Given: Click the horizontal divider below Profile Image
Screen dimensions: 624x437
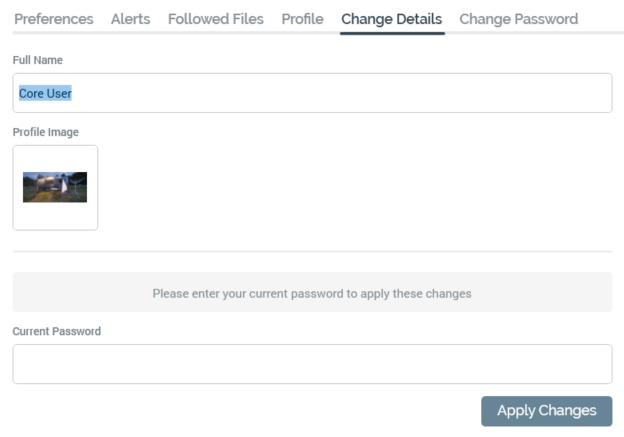Looking at the screenshot, I should pos(312,251).
